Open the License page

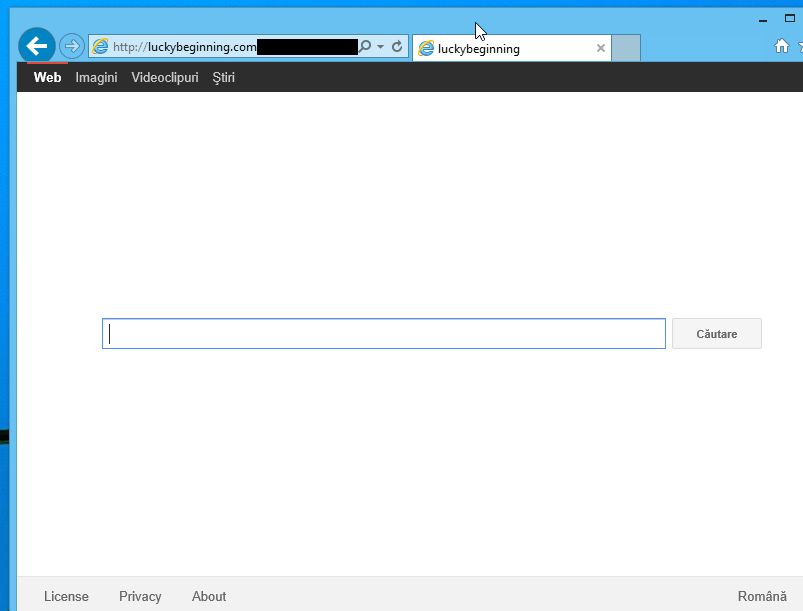[x=66, y=596]
